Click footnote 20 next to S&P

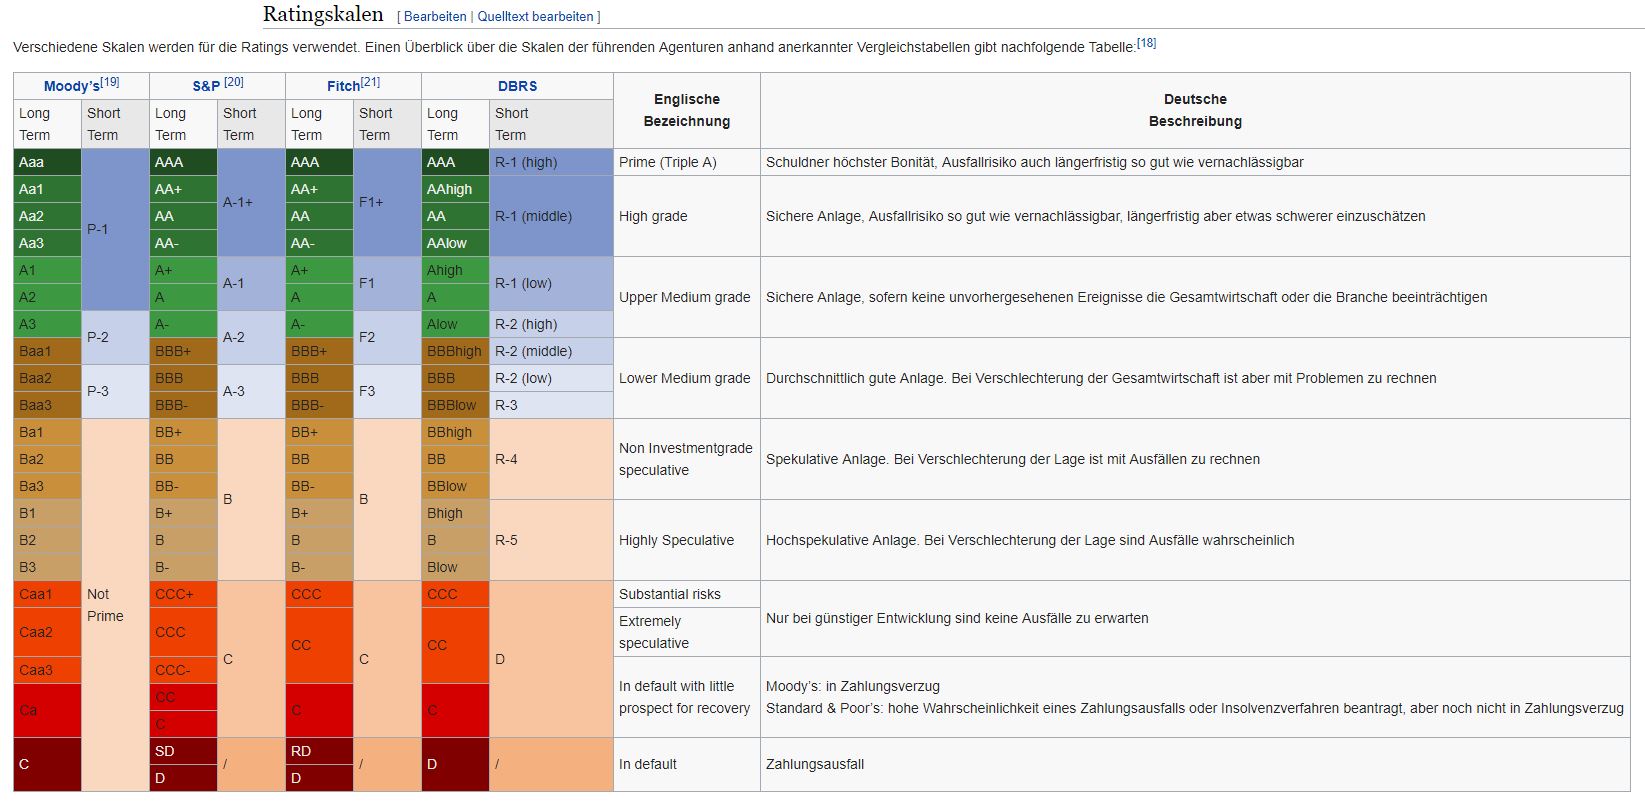234,82
